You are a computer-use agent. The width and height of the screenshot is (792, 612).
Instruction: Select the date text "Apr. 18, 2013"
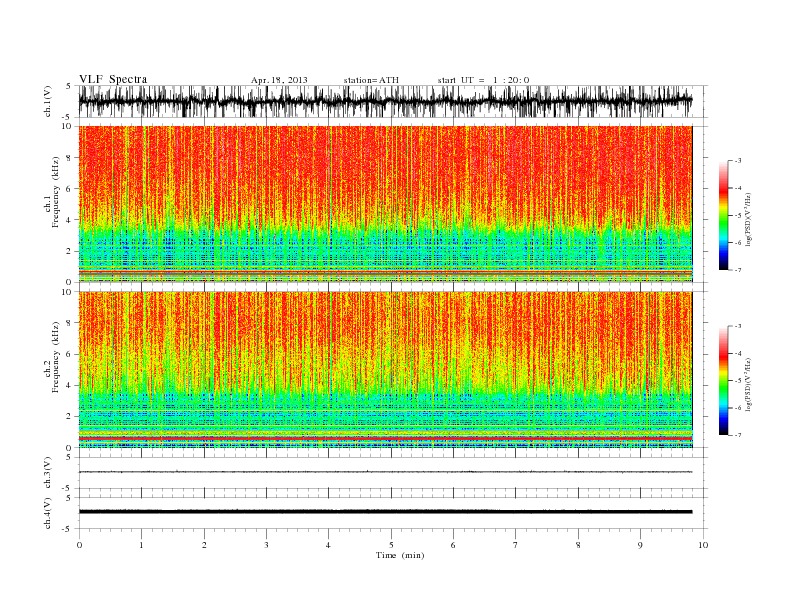(279, 80)
